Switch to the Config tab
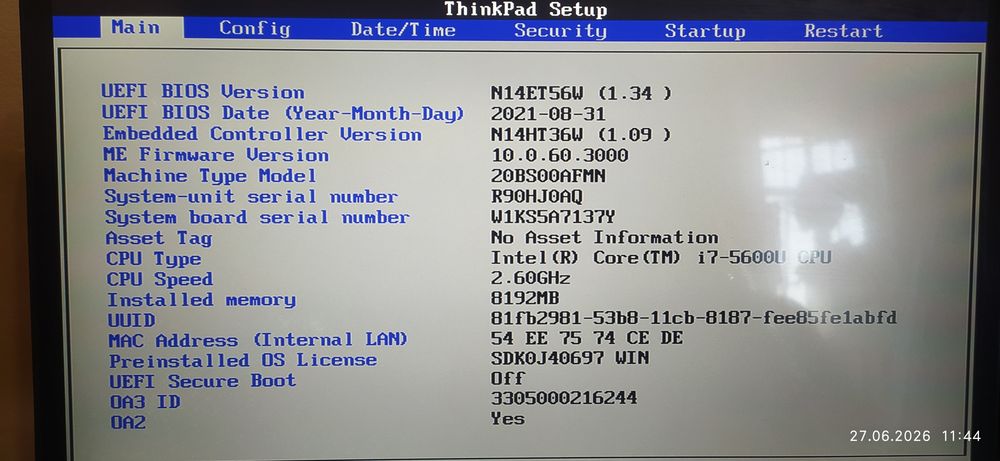This screenshot has width=1000, height=461. 254,29
